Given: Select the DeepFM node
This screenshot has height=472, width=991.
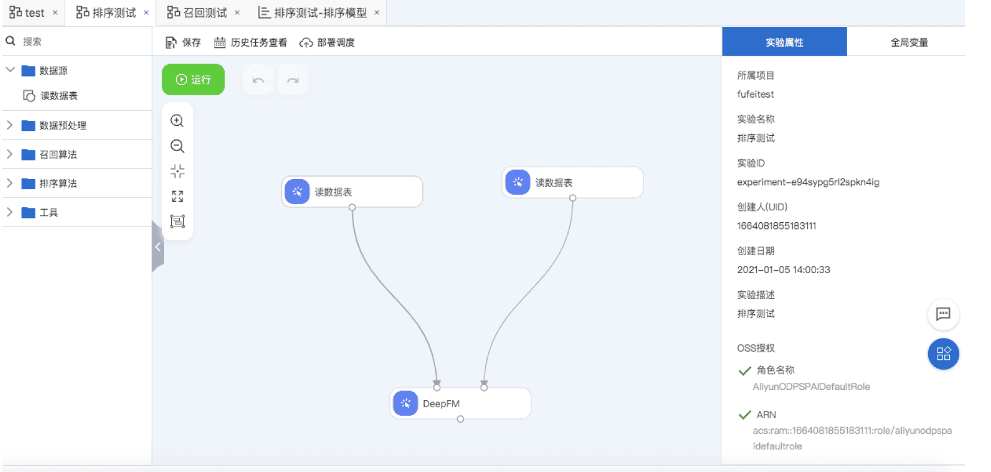Looking at the screenshot, I should [x=460, y=403].
